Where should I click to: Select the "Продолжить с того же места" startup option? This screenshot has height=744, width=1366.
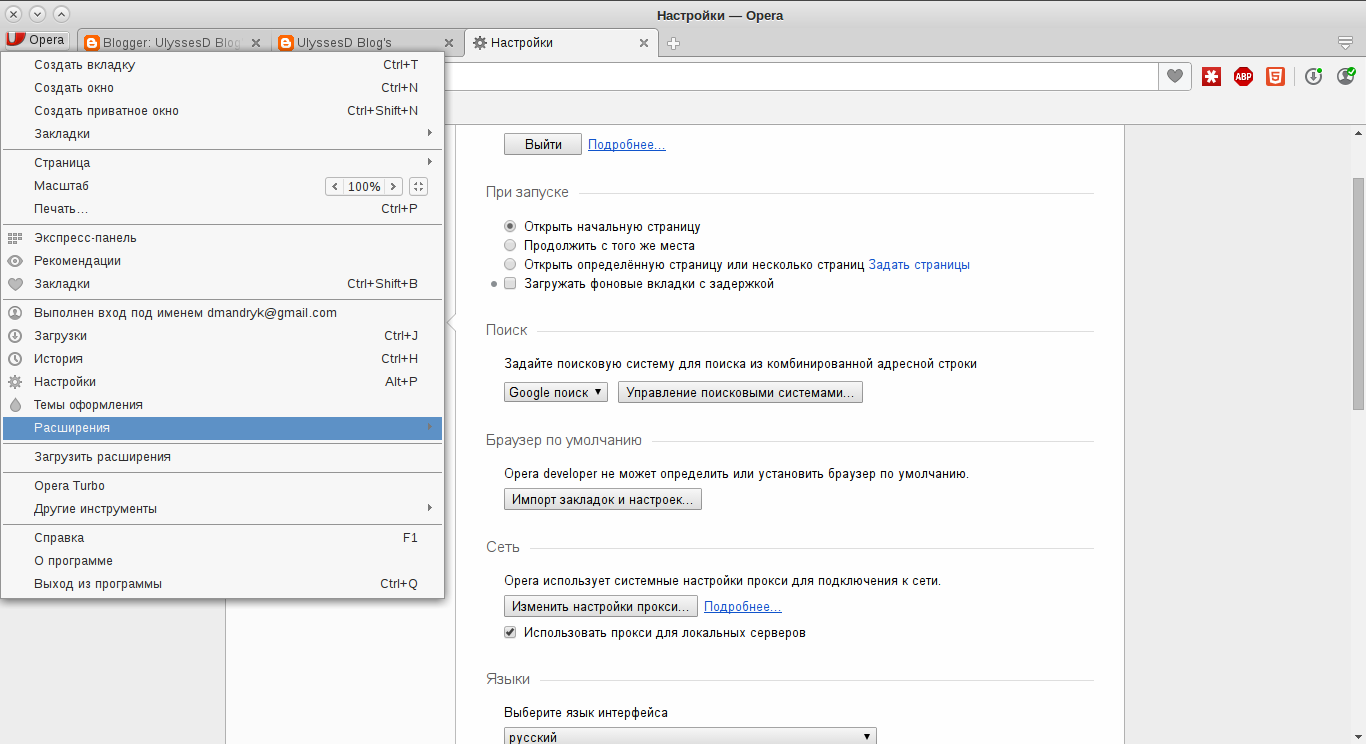point(510,245)
